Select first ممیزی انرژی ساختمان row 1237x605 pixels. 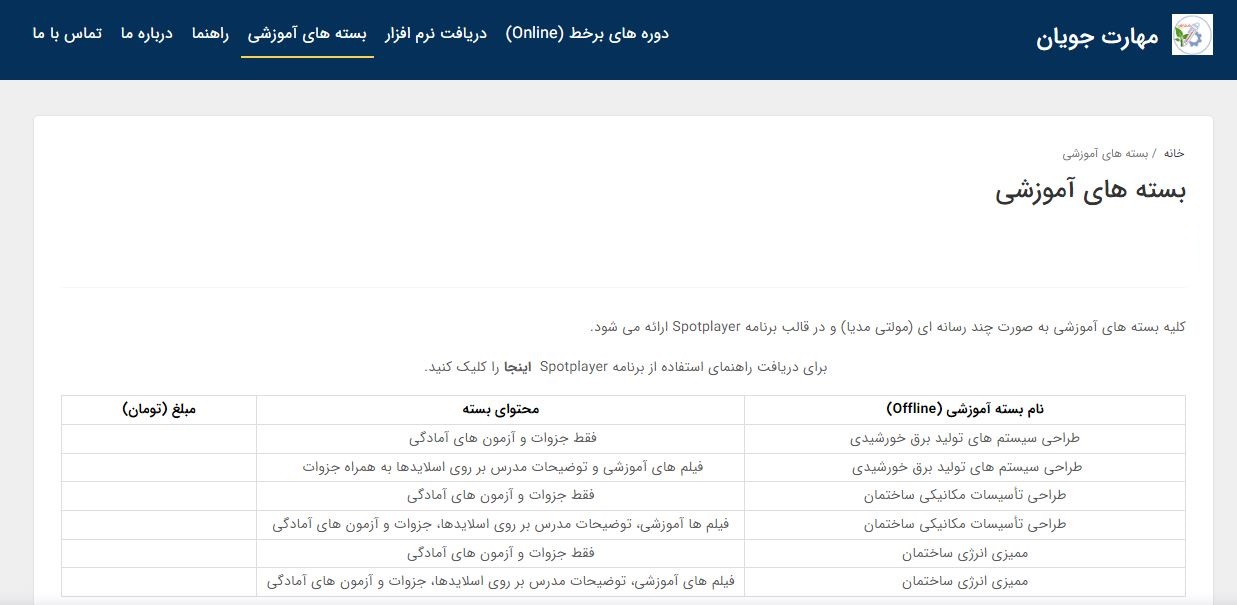(624, 553)
